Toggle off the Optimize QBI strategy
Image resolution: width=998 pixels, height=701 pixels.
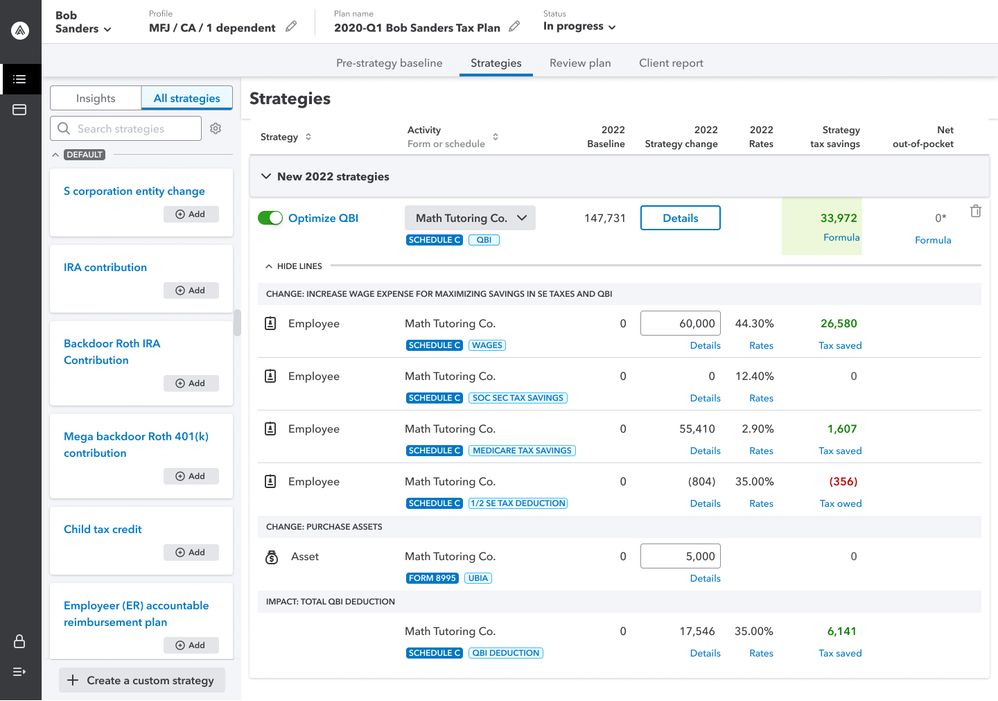click(x=270, y=218)
